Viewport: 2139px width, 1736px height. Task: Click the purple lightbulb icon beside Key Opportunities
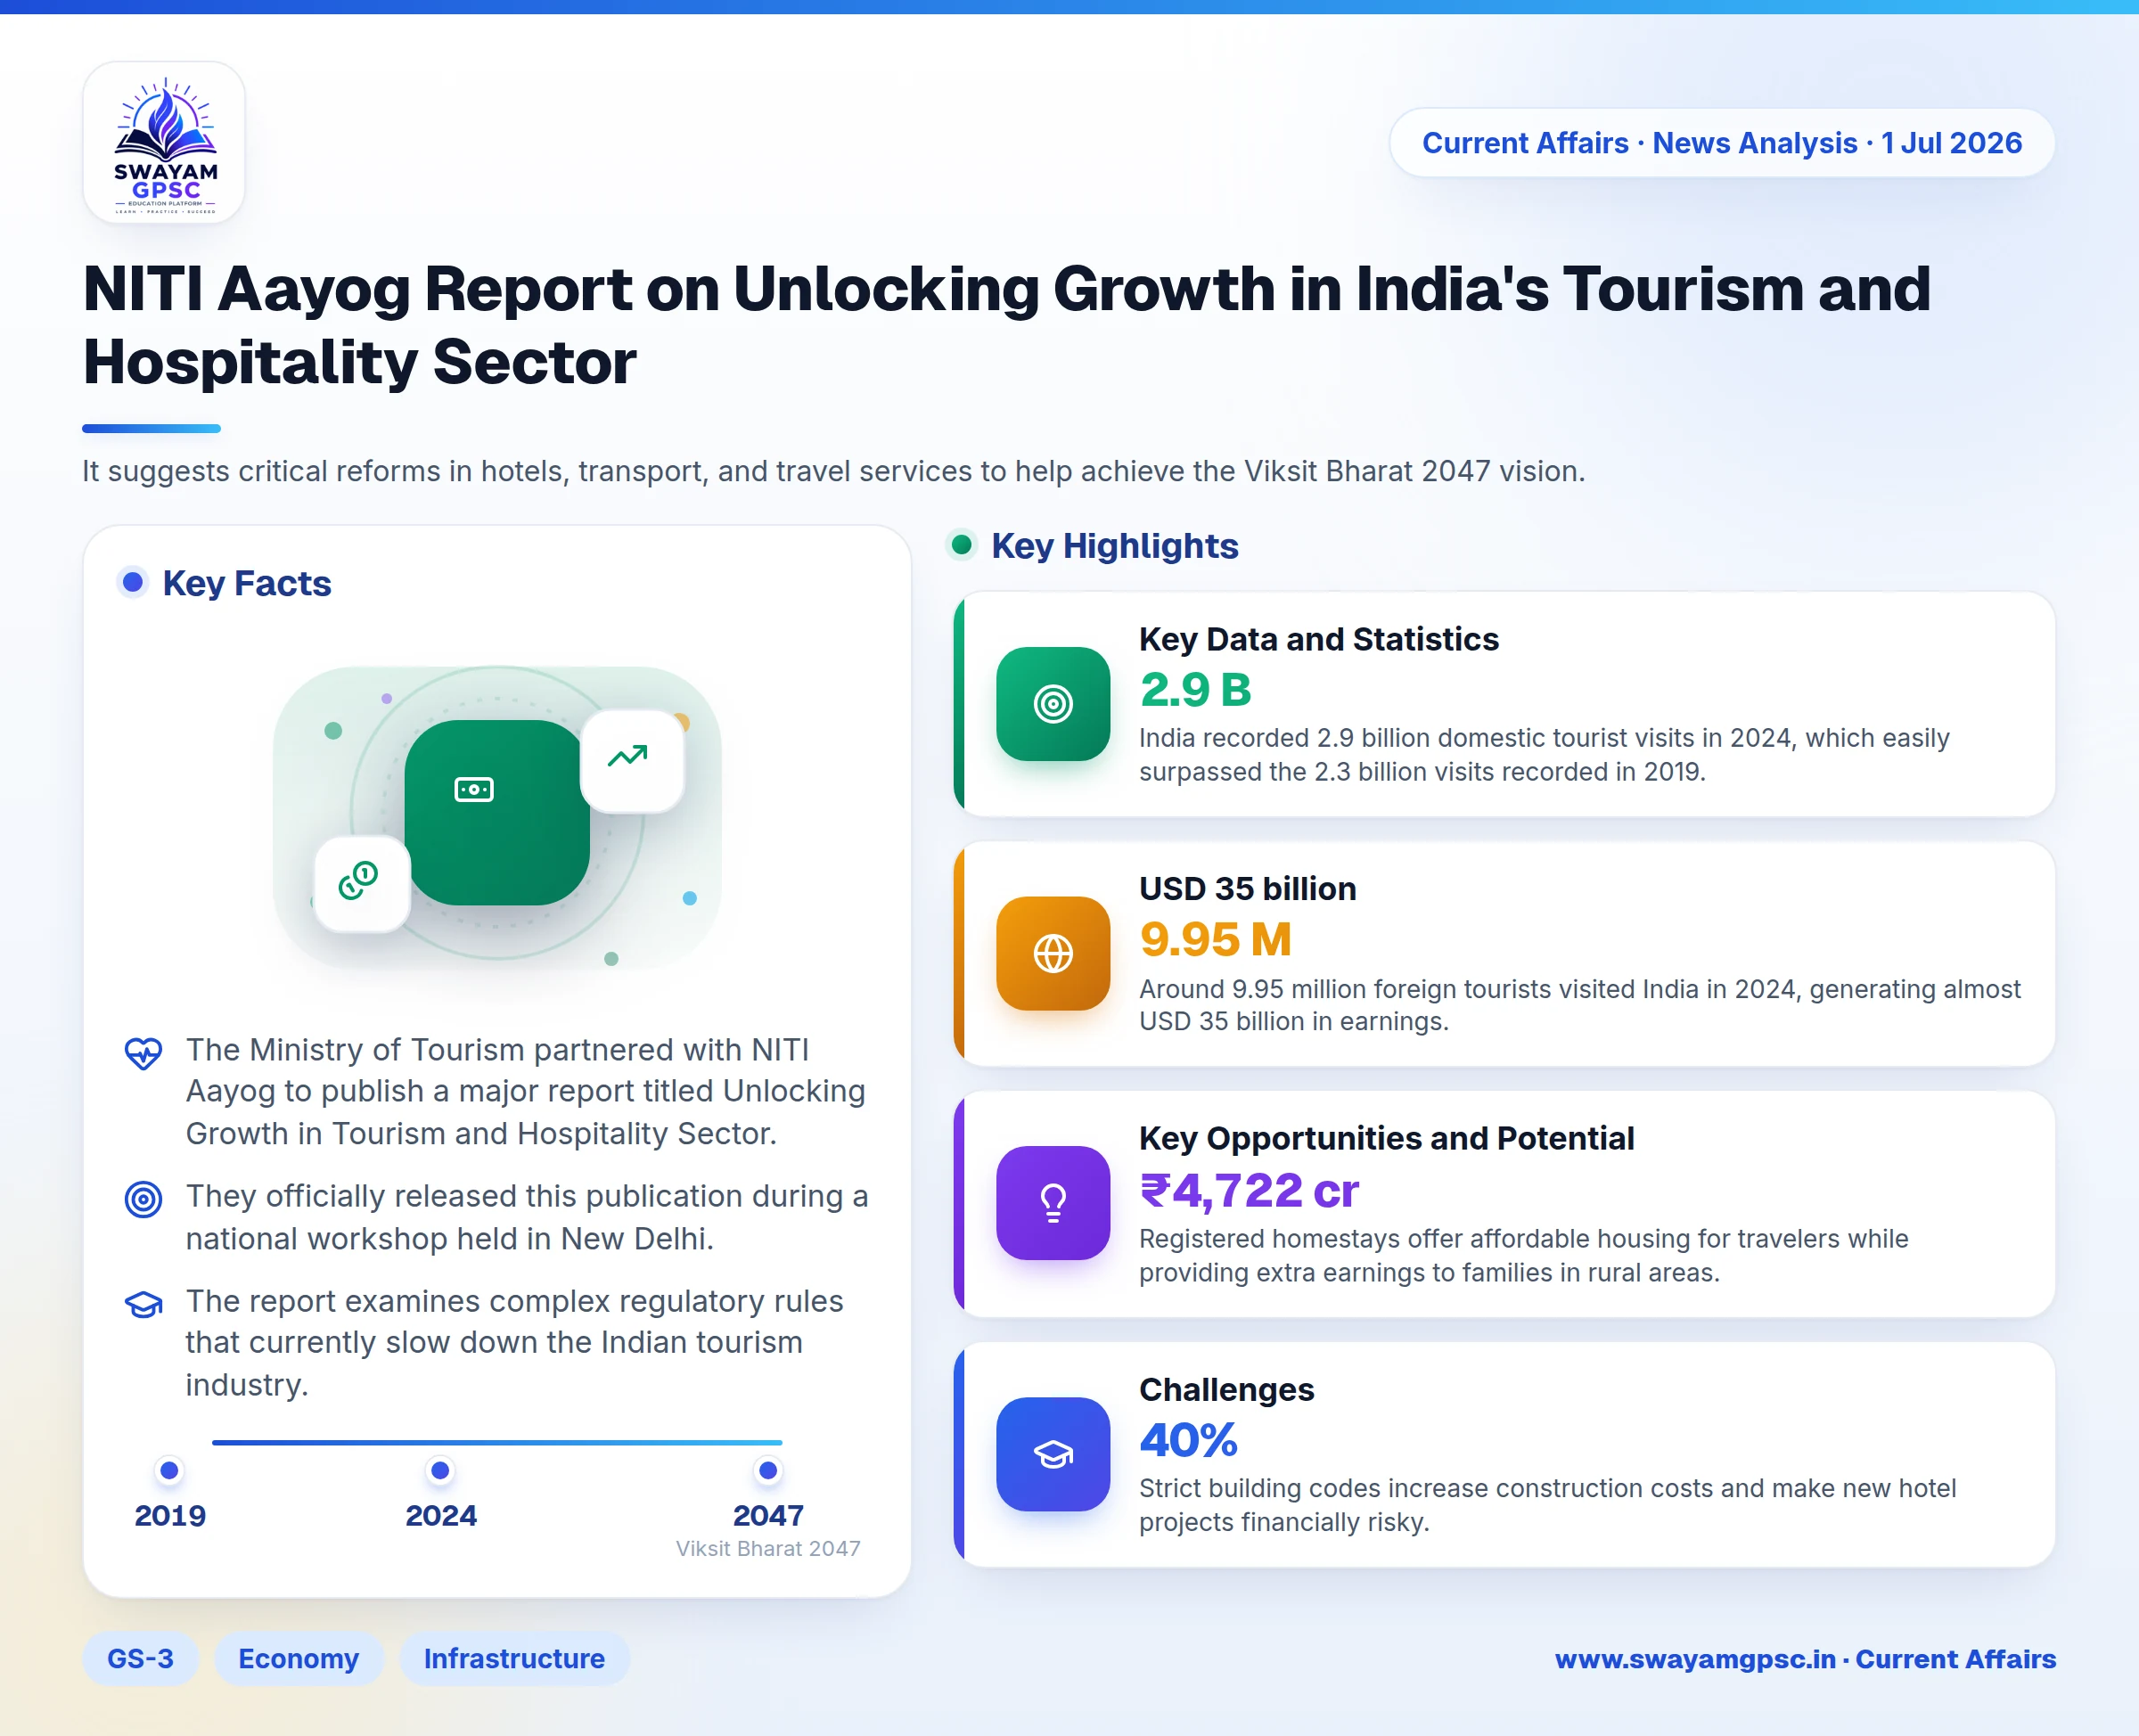point(1052,1203)
